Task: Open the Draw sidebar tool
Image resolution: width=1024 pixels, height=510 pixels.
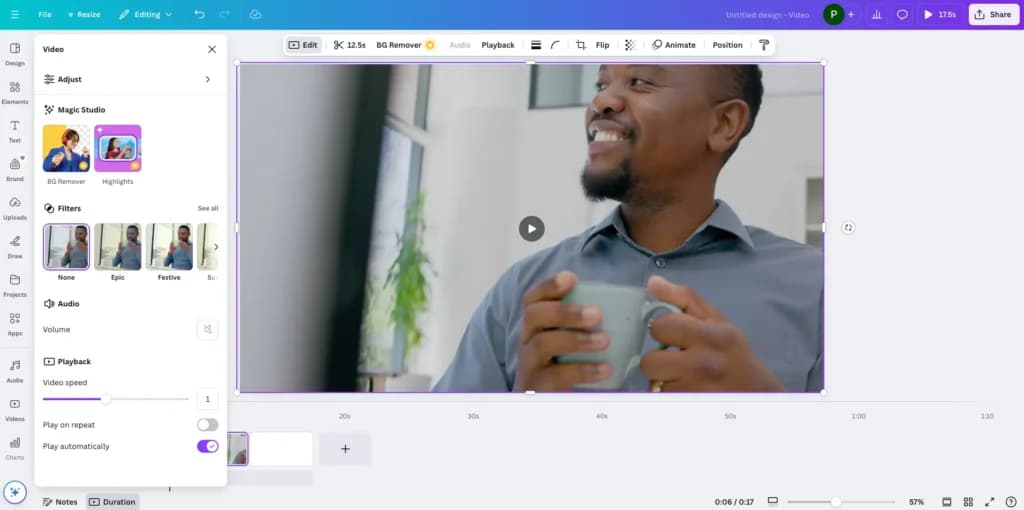Action: (x=14, y=247)
